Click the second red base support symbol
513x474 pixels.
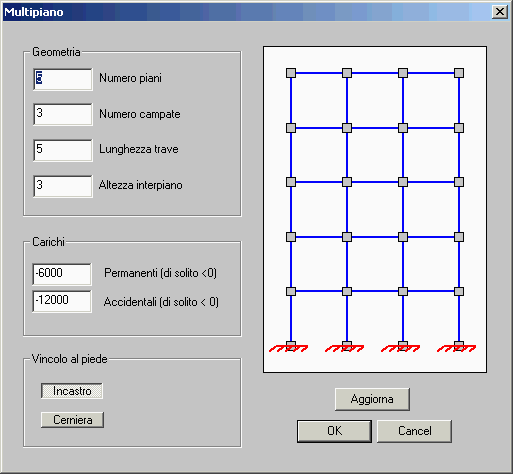(345, 348)
